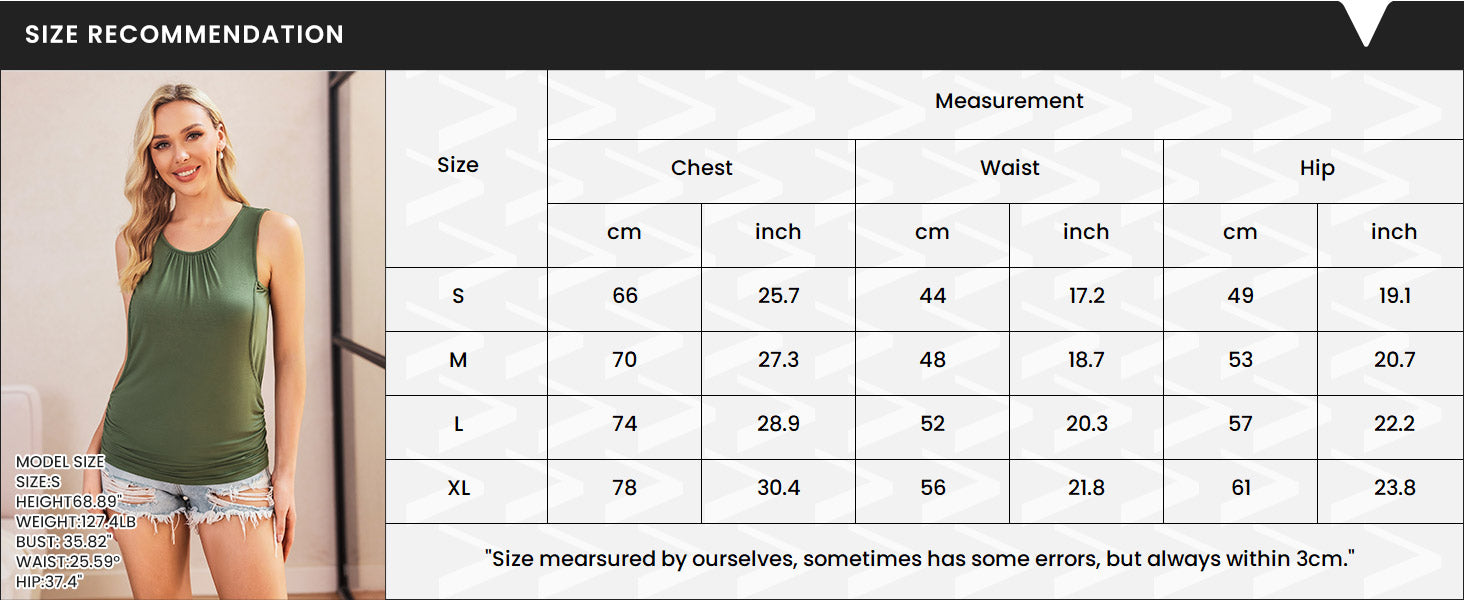
Task: Choose the L size row label
Action: (458, 424)
